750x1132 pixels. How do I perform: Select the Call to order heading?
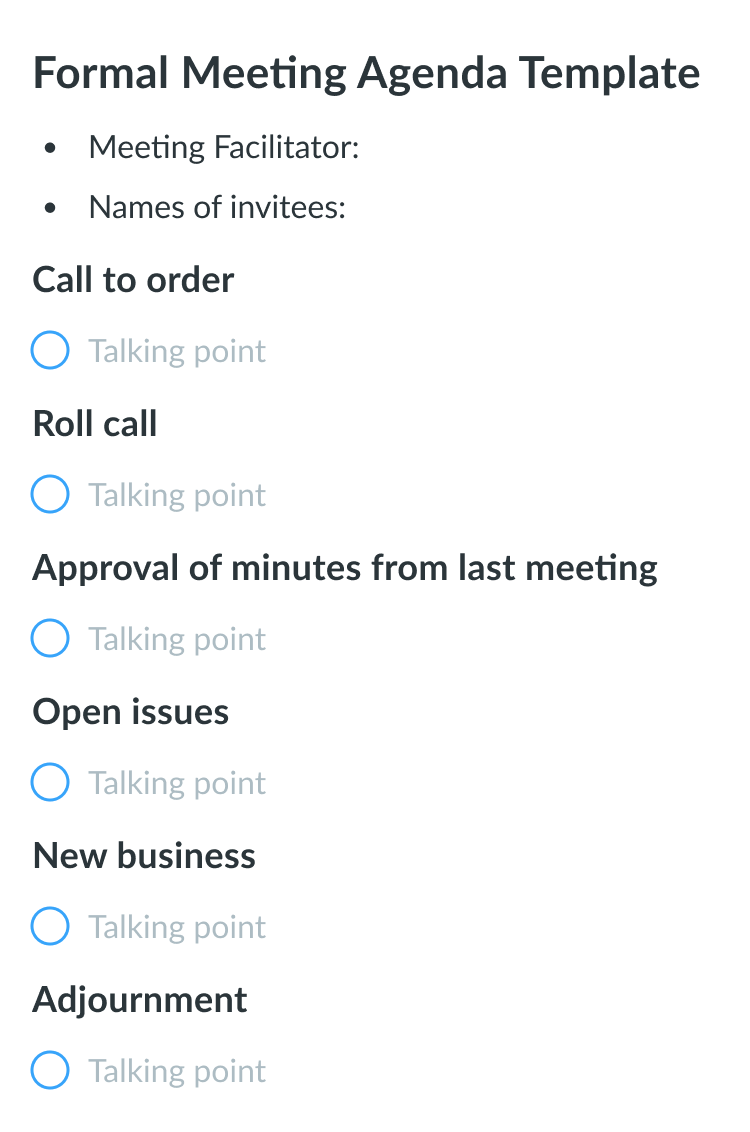134,279
